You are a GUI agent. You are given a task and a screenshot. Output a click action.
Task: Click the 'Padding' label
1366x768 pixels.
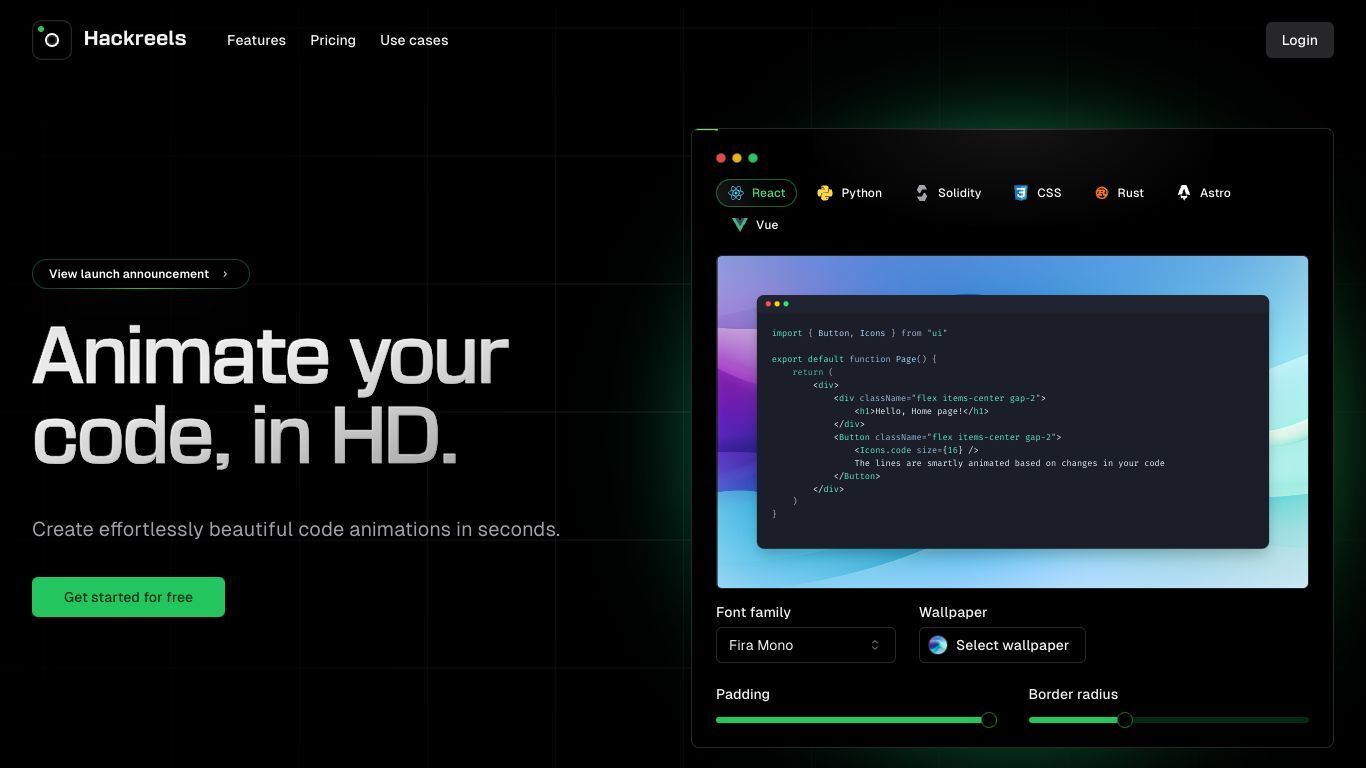pos(743,694)
